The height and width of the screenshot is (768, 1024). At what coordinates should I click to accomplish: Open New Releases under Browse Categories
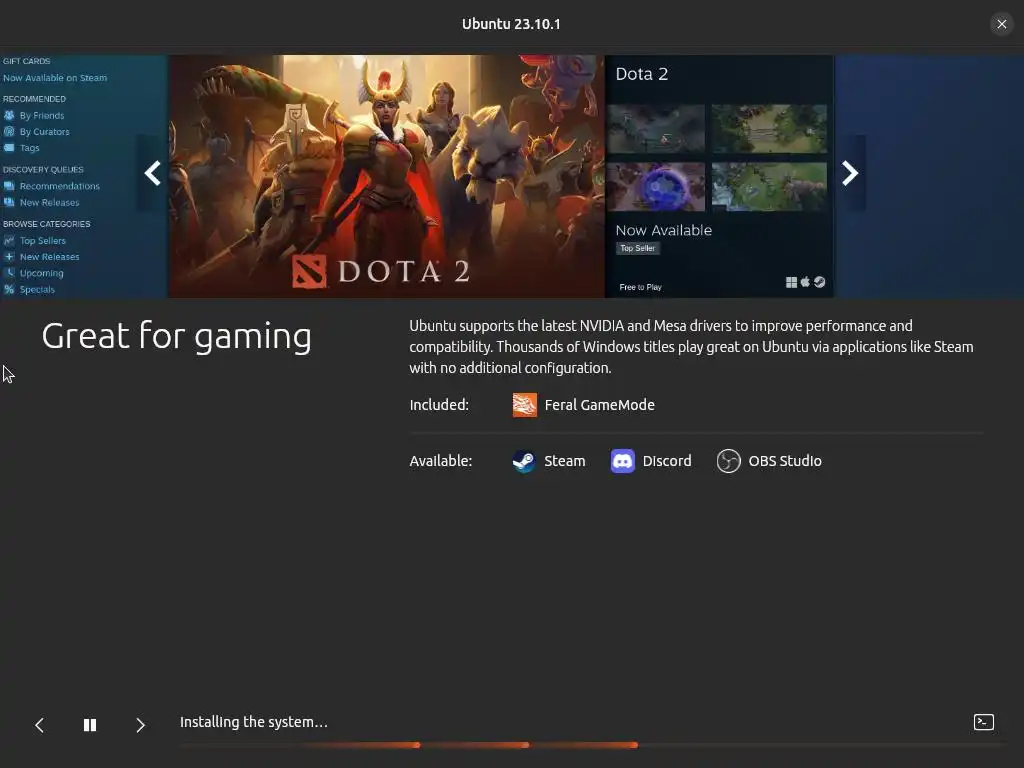[50, 257]
